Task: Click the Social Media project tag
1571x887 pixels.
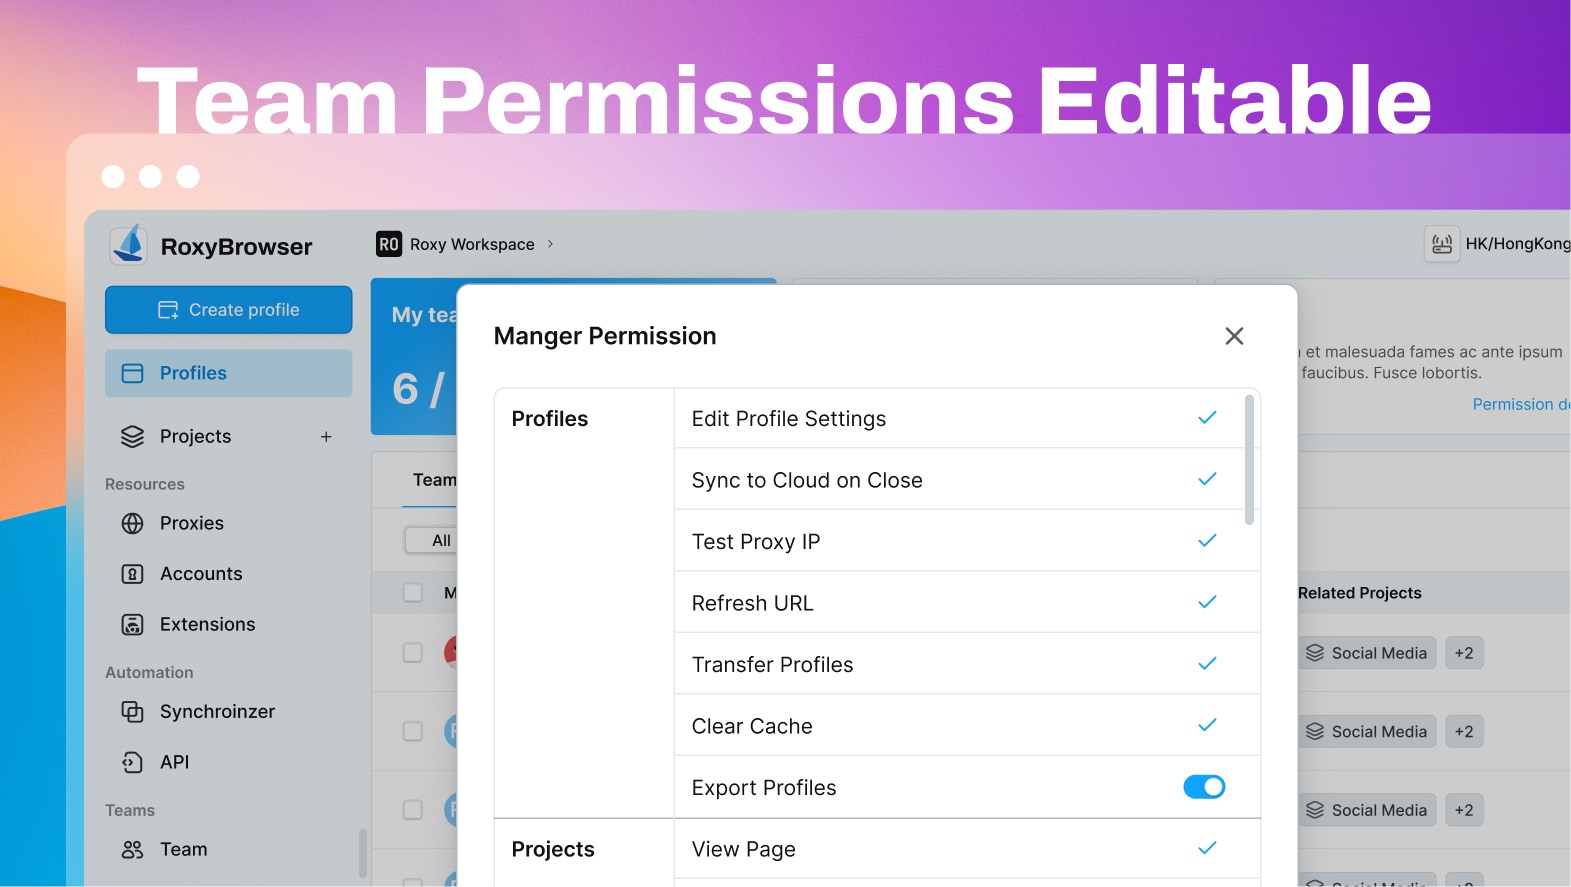Action: [1367, 653]
